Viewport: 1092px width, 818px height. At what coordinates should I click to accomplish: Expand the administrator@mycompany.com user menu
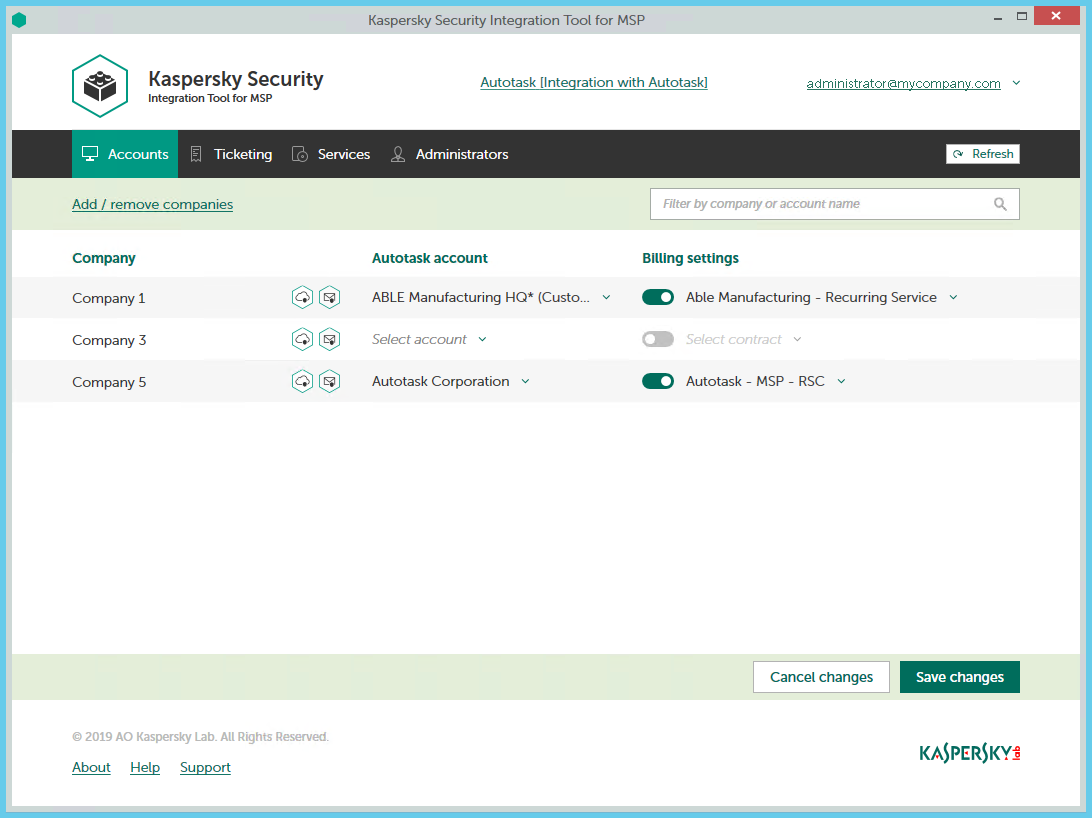[1016, 83]
